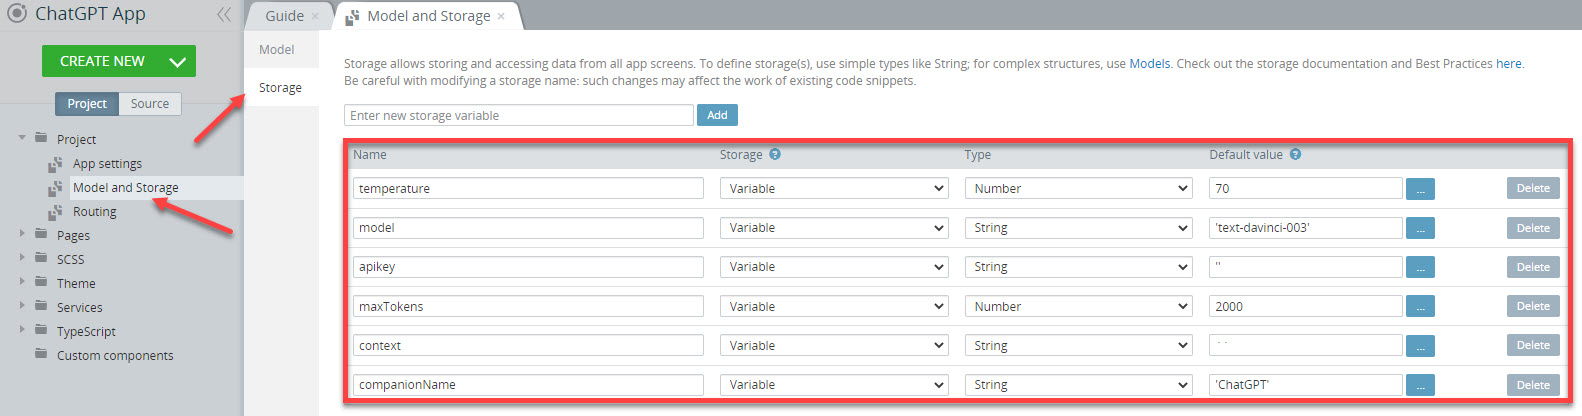Edit the temperature name field

[x=528, y=188]
